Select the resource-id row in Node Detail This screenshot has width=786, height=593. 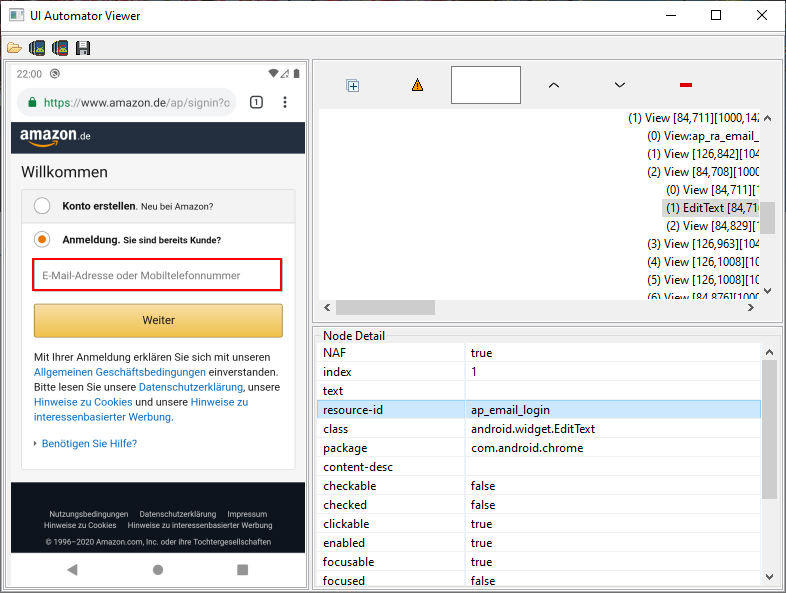point(539,410)
